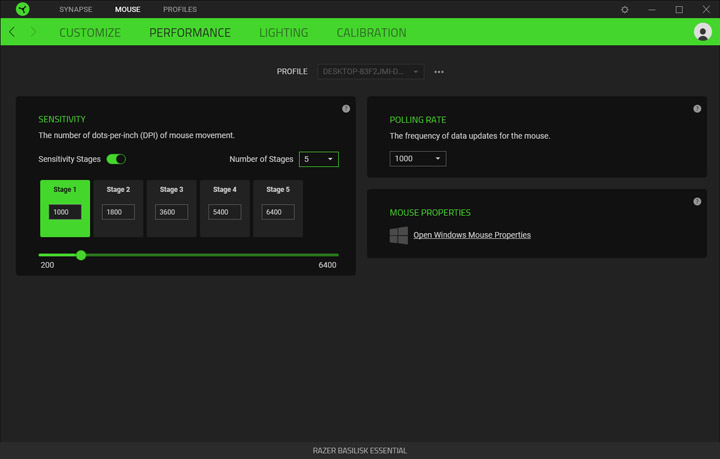Select the Stage 4 sensitivity tile
720x459 pixels.
click(225, 208)
